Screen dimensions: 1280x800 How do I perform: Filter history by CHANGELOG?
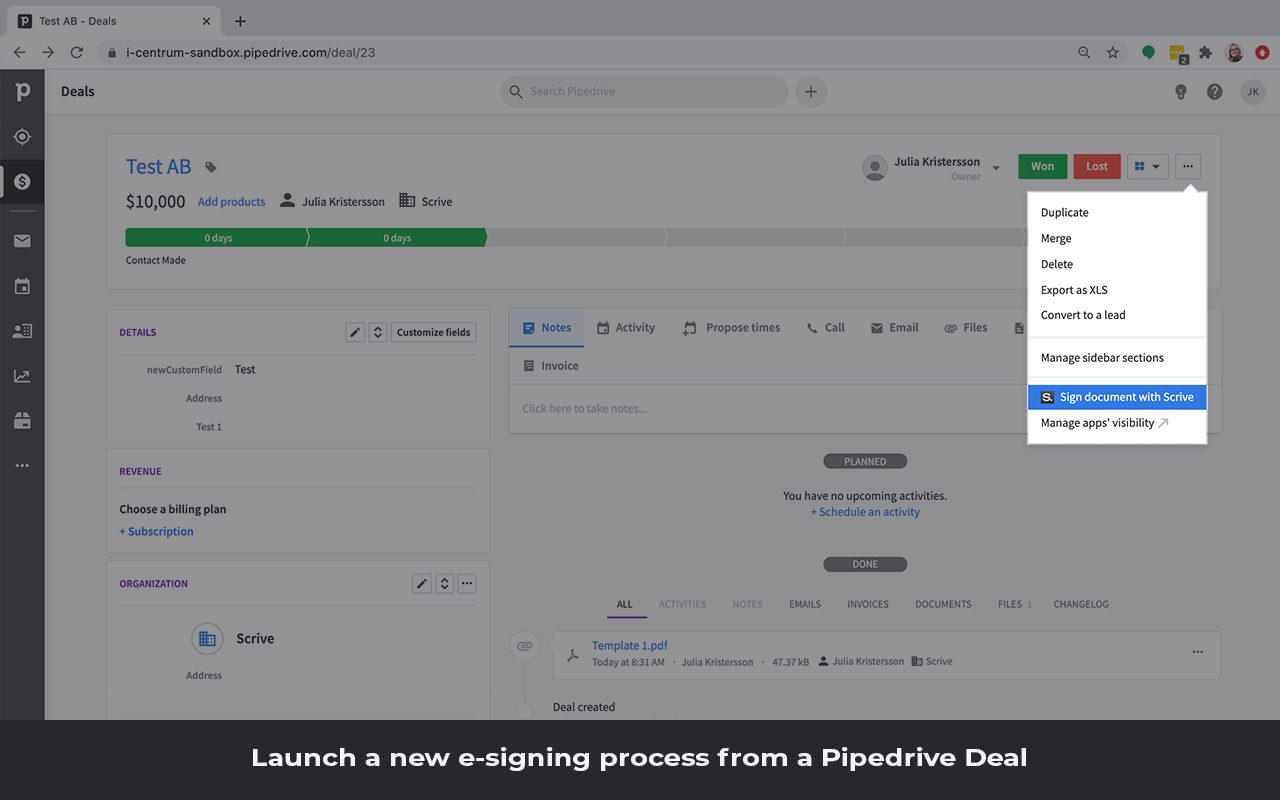click(1081, 605)
